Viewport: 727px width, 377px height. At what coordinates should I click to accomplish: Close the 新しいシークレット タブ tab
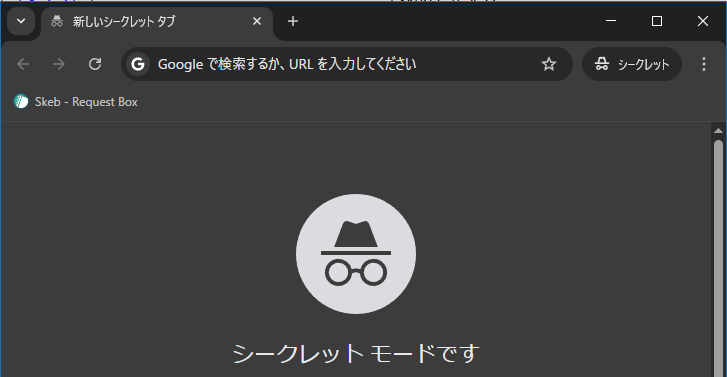point(257,21)
